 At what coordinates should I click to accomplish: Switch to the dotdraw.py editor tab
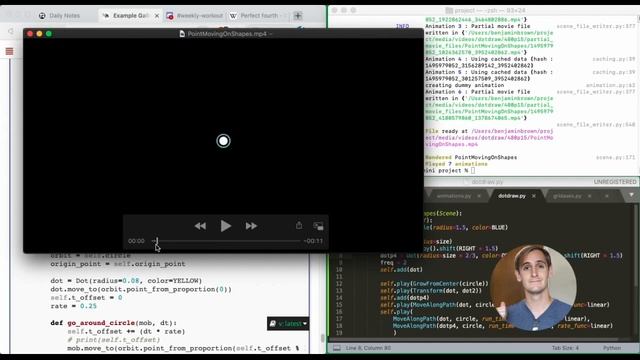[x=512, y=196]
